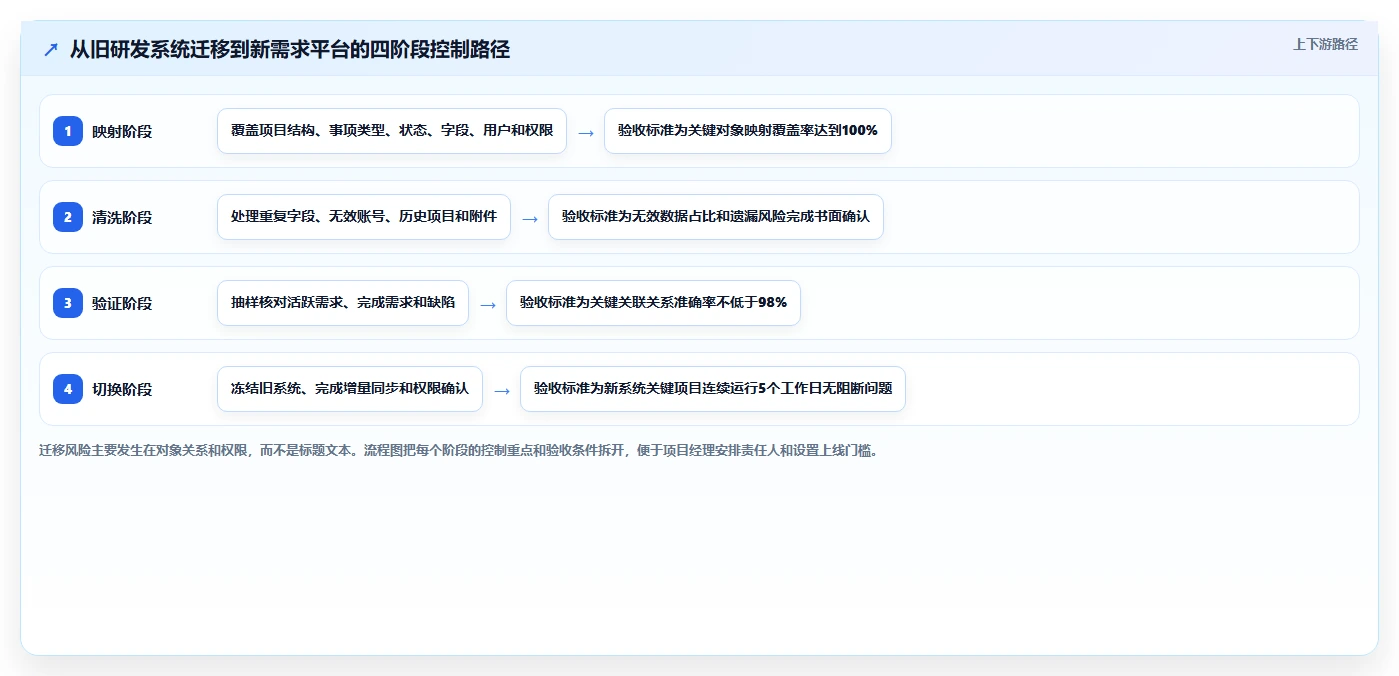Click the 映射阶段 stage label
Image resolution: width=1399 pixels, height=676 pixels.
point(122,131)
